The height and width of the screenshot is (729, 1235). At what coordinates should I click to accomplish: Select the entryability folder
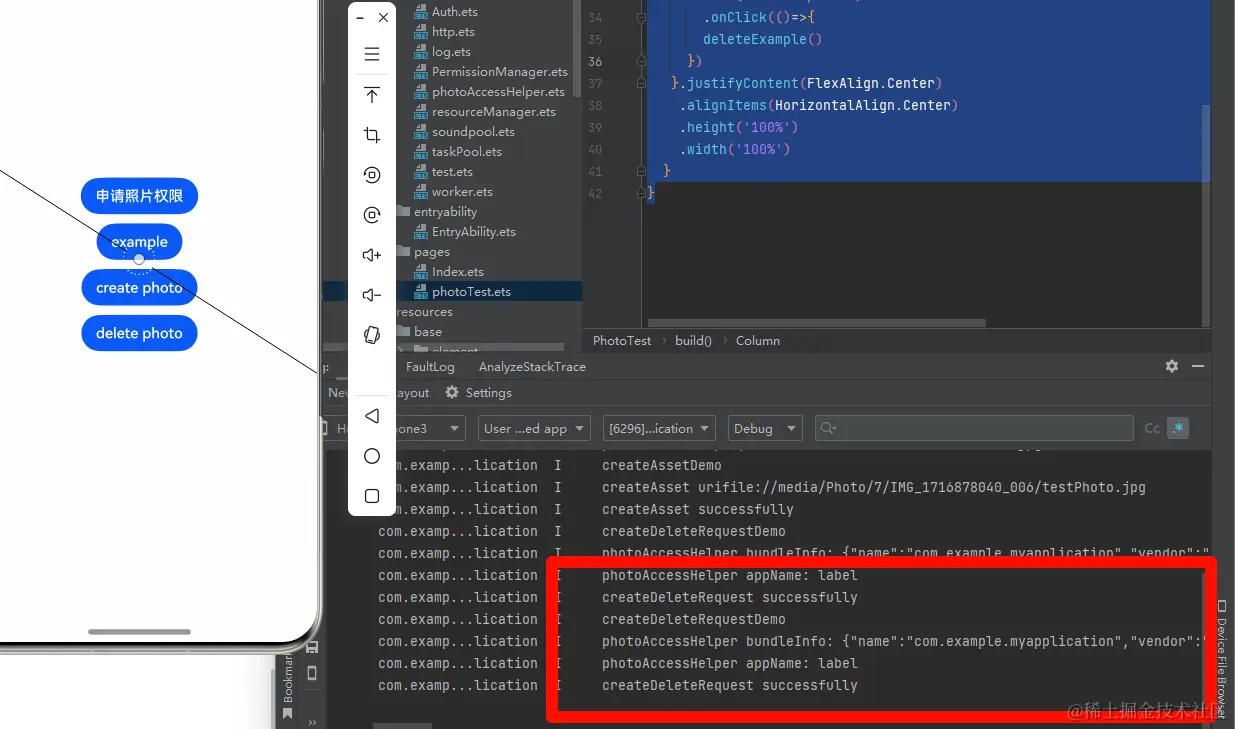pos(445,212)
